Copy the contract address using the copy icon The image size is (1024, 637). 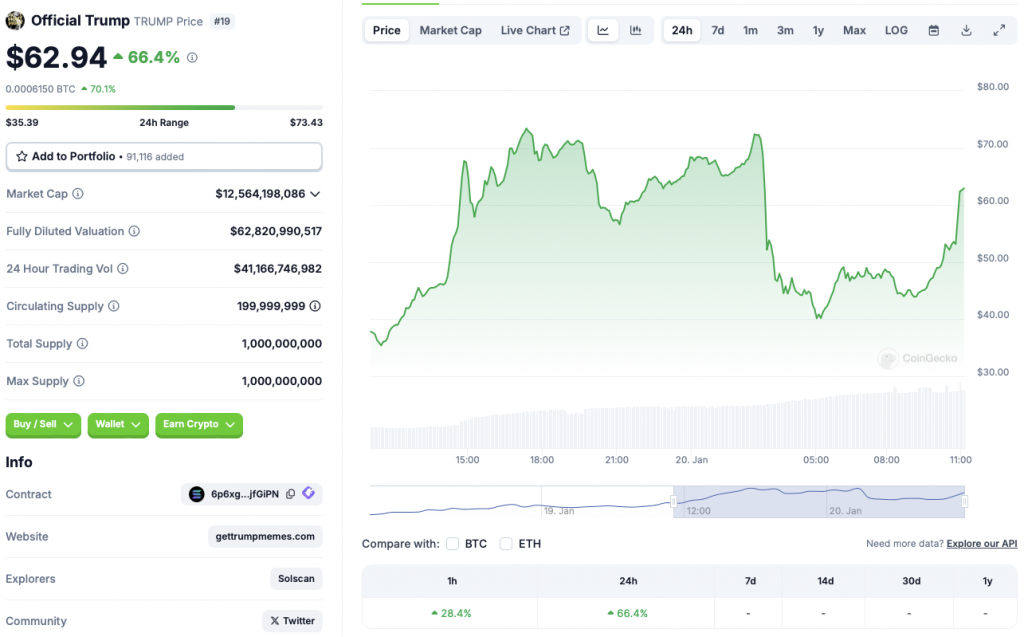click(291, 494)
